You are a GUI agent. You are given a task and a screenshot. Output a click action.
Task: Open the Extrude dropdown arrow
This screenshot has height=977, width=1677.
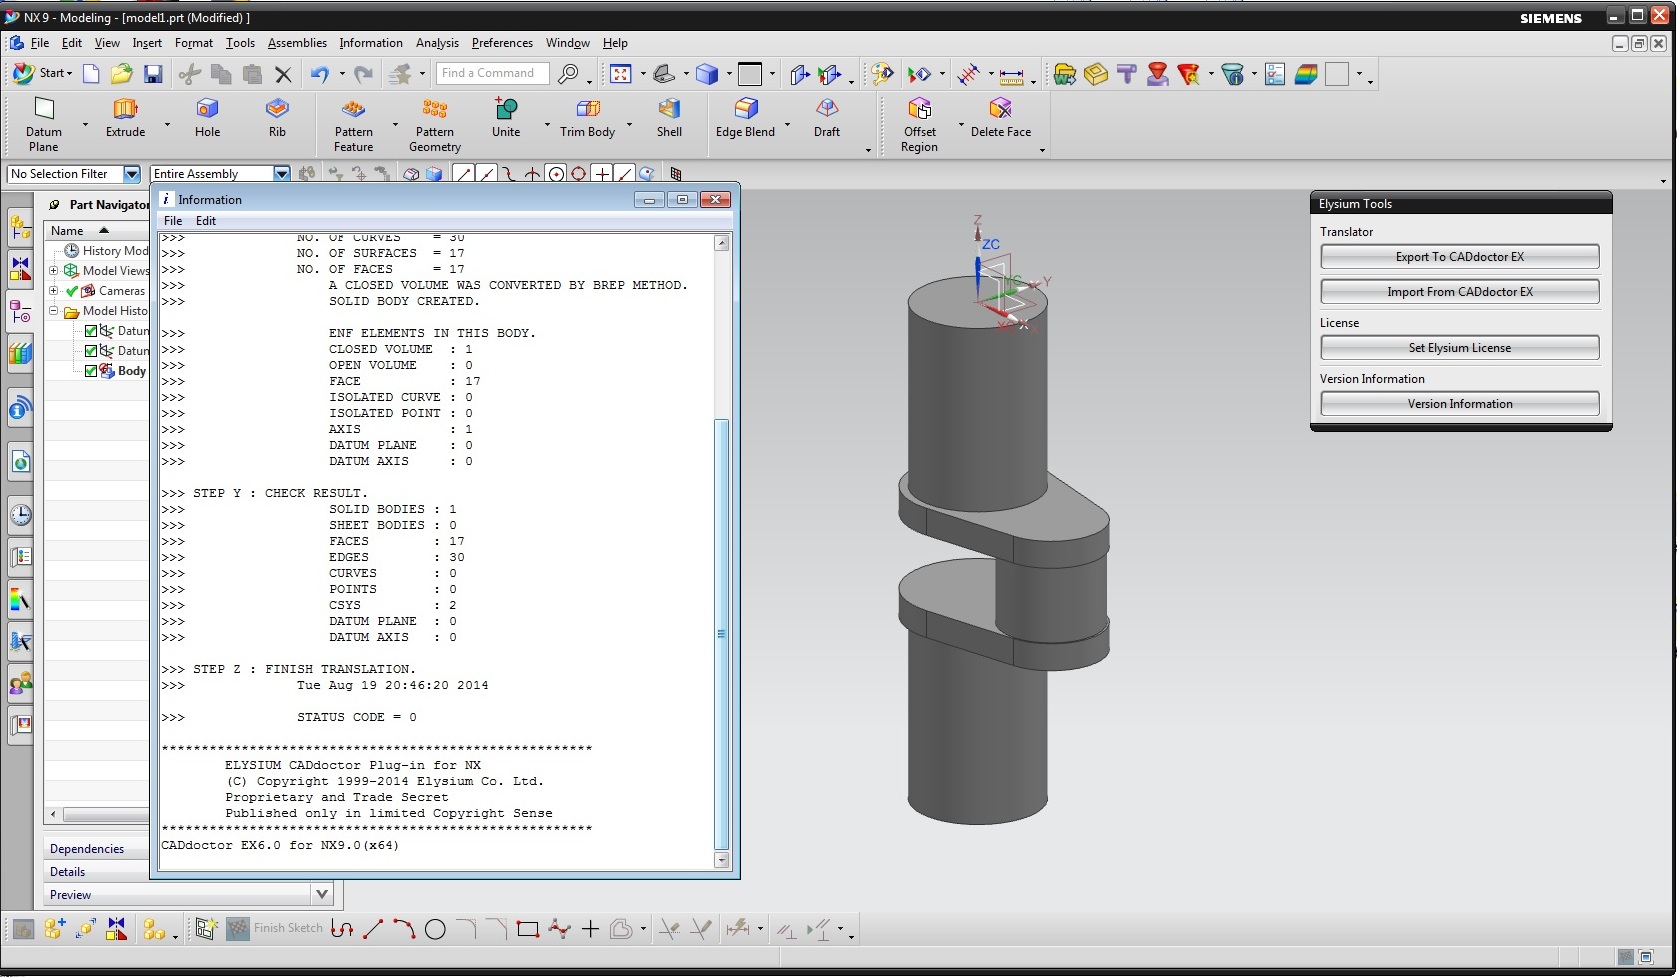coord(167,125)
